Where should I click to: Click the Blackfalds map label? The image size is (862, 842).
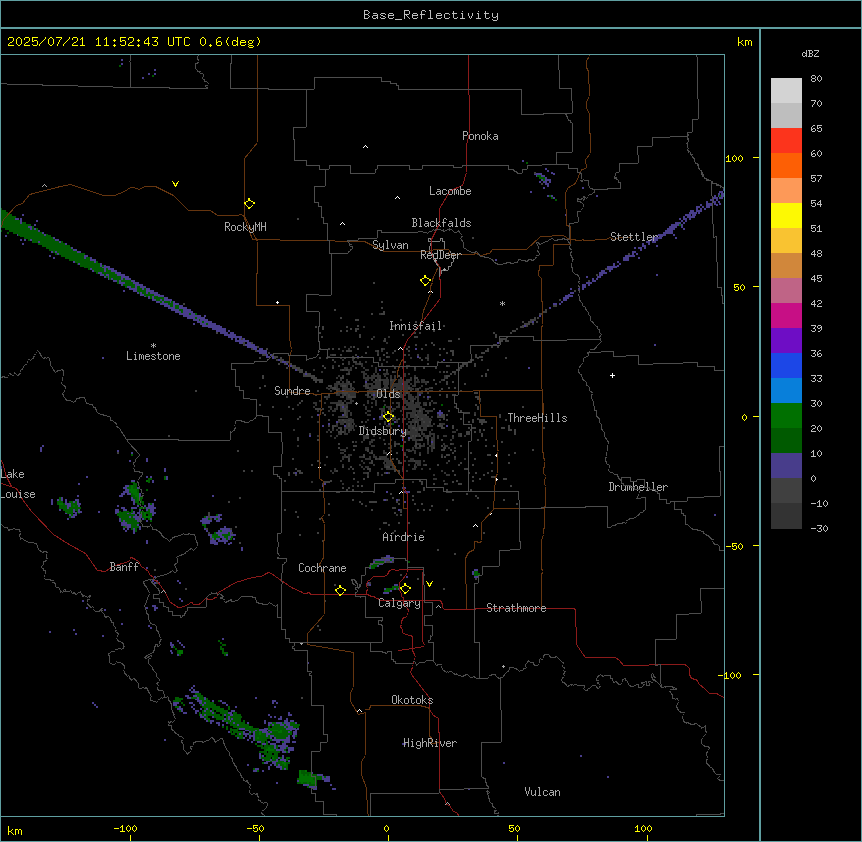coord(441,223)
